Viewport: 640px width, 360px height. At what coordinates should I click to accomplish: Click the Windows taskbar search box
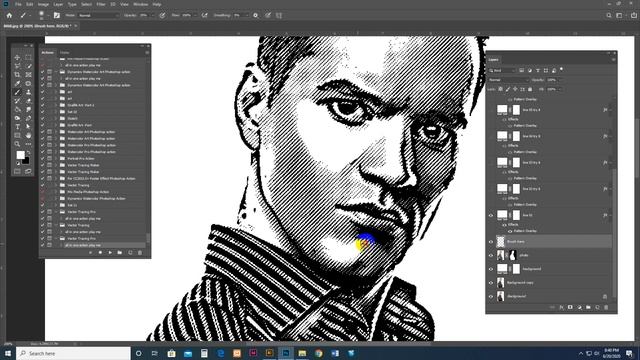click(73, 353)
